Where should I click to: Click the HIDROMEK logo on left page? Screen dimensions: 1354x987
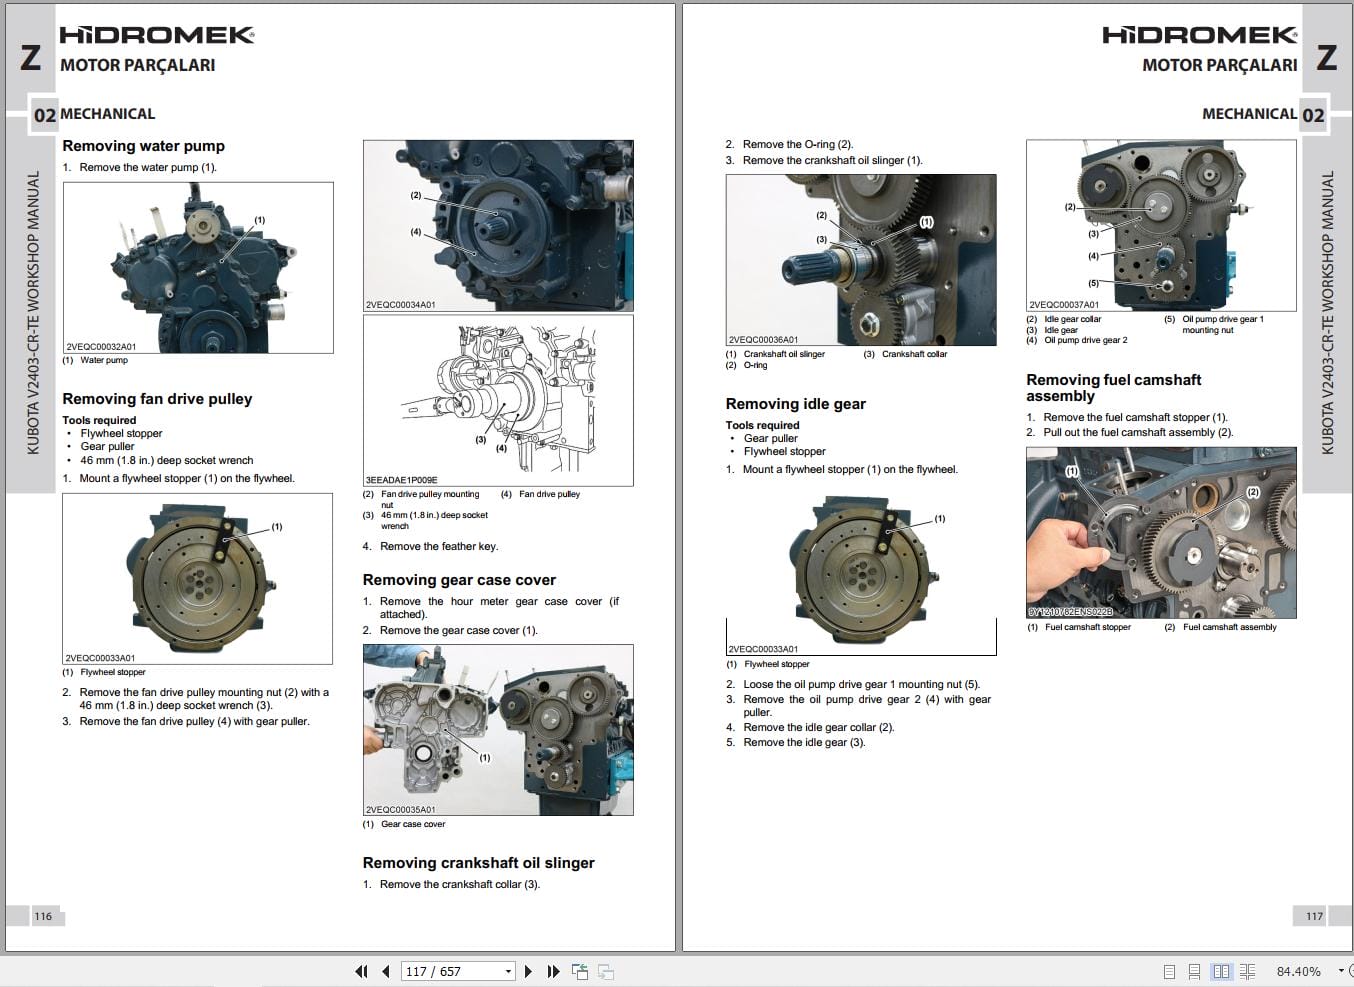coord(157,35)
